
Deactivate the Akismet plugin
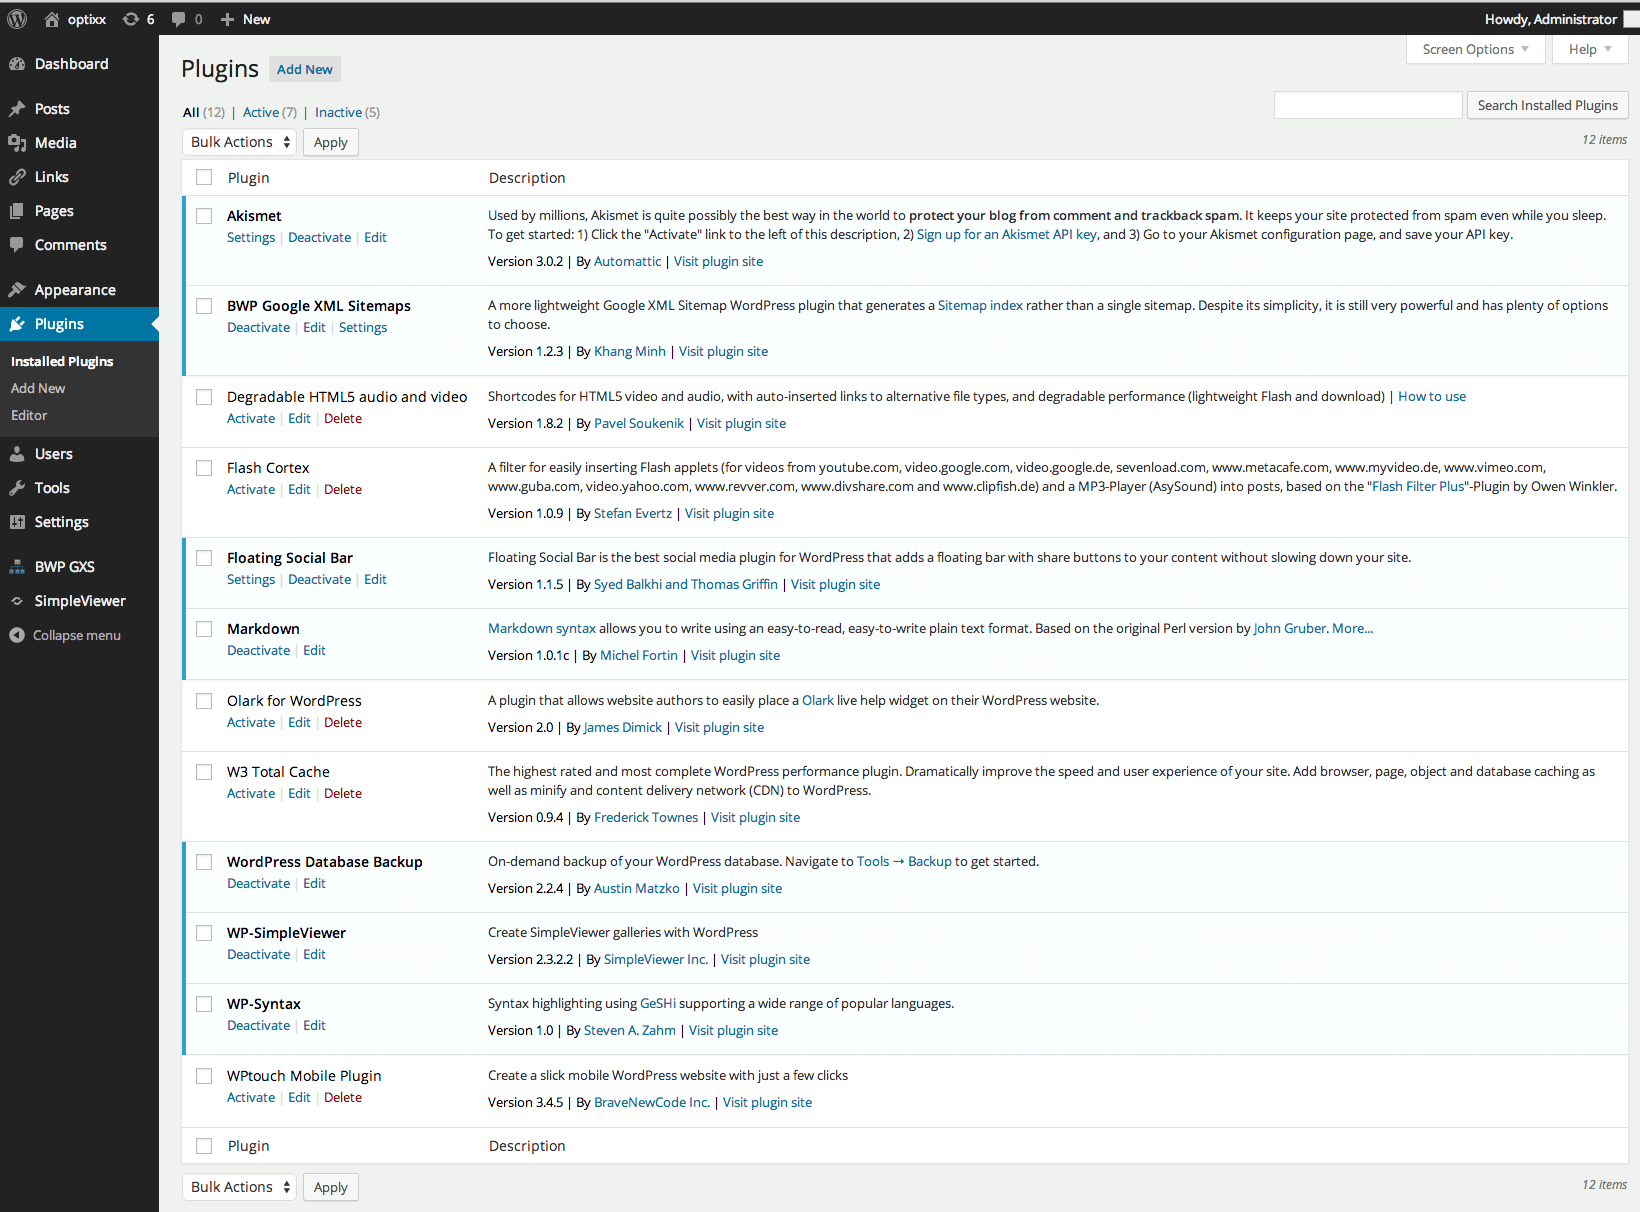(320, 237)
